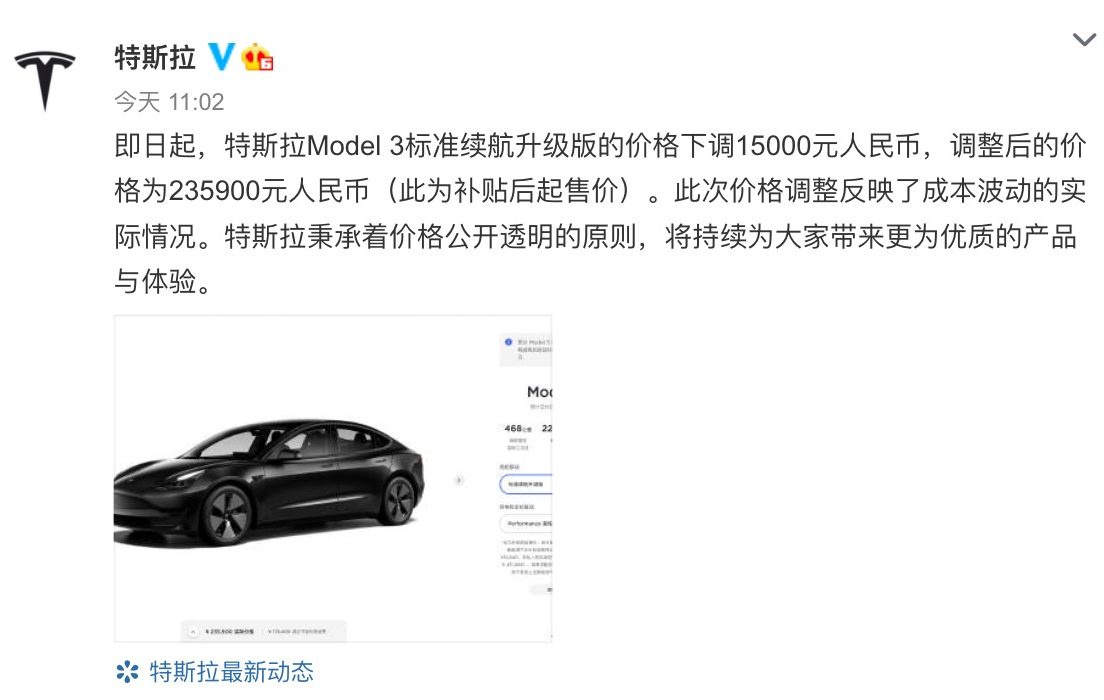Open the Tesla logo profile avatar
The width and height of the screenshot is (1104, 700).
44,79
